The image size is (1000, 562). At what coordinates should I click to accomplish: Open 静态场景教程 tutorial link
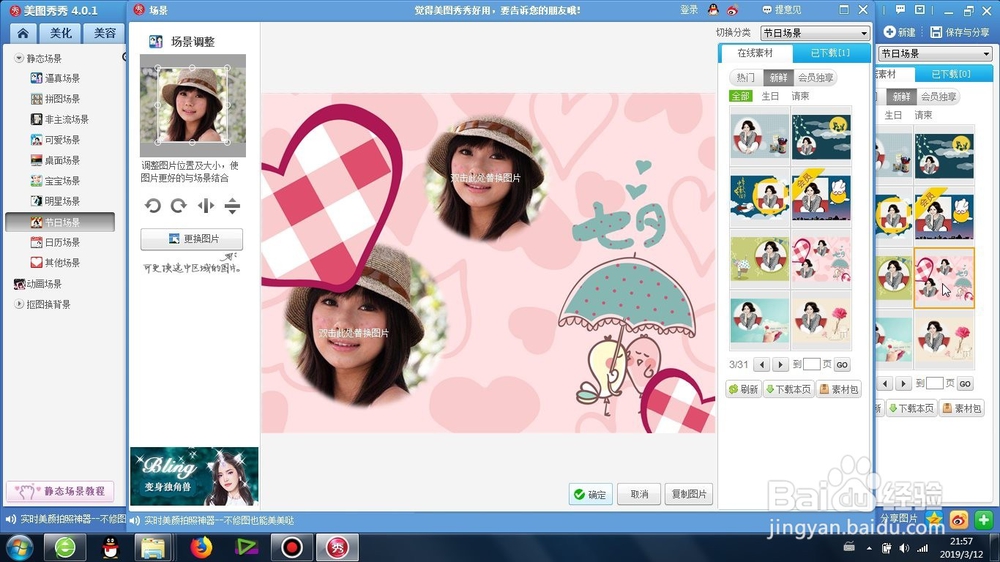coord(60,491)
